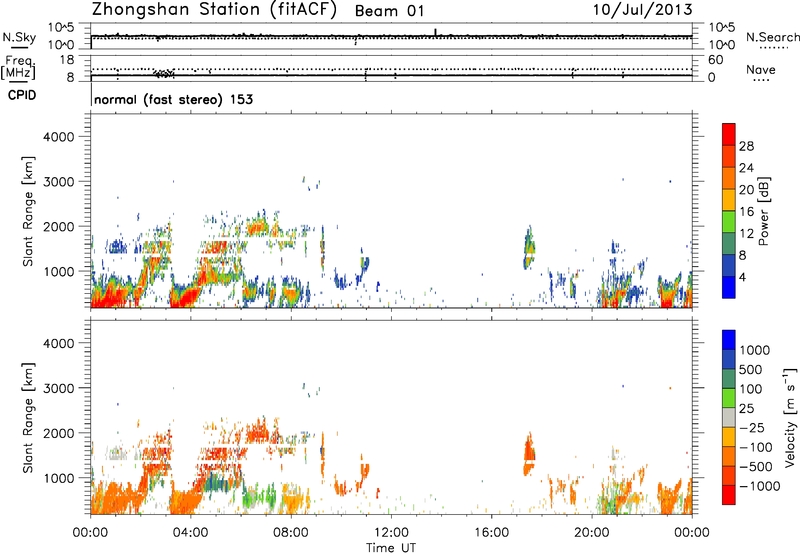Click the 500 label on Velocity colorbar
800x554 pixels.
pos(751,370)
